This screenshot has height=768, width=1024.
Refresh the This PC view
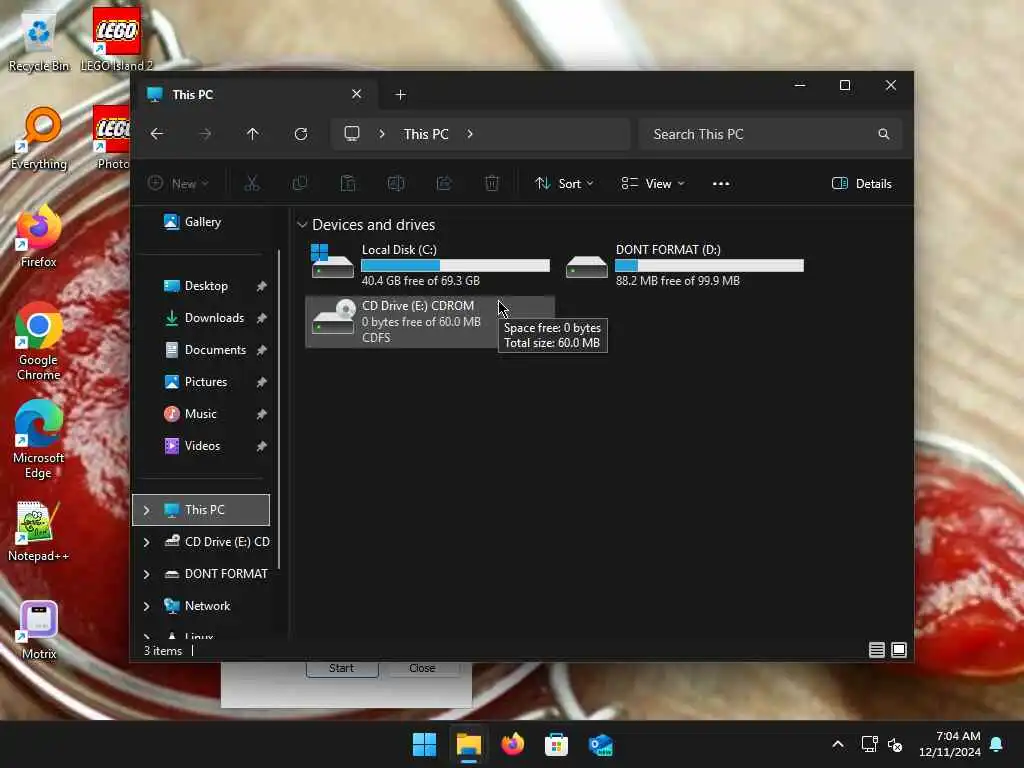click(300, 134)
